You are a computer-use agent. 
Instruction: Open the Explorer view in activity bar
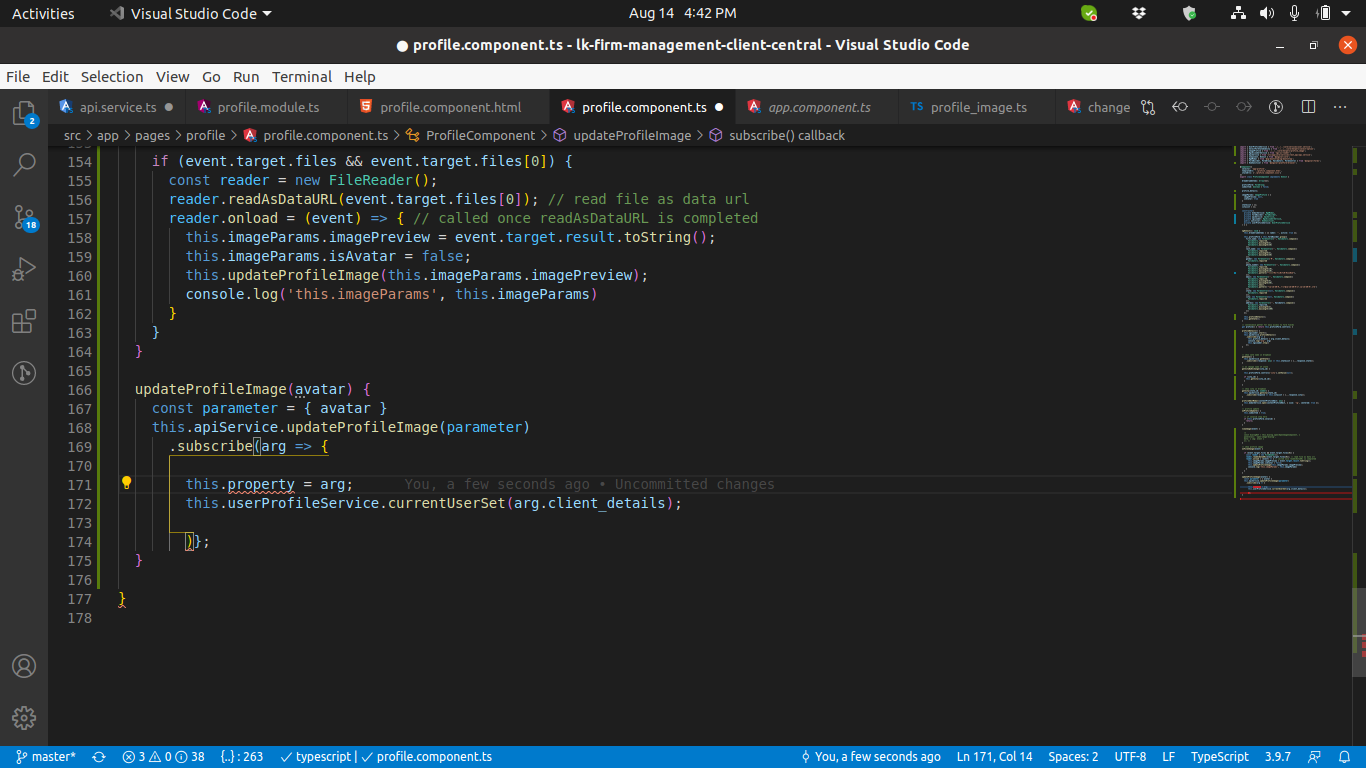pos(24,112)
